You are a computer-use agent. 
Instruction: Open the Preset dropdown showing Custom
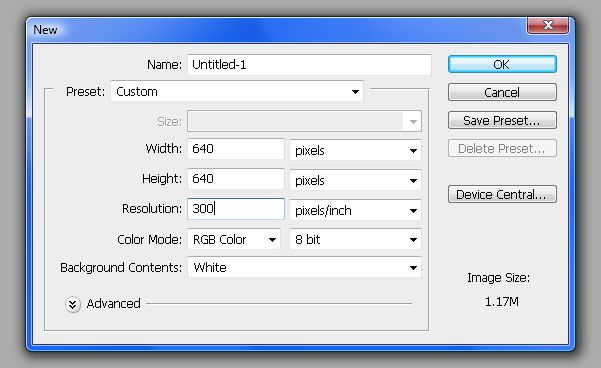tap(237, 91)
